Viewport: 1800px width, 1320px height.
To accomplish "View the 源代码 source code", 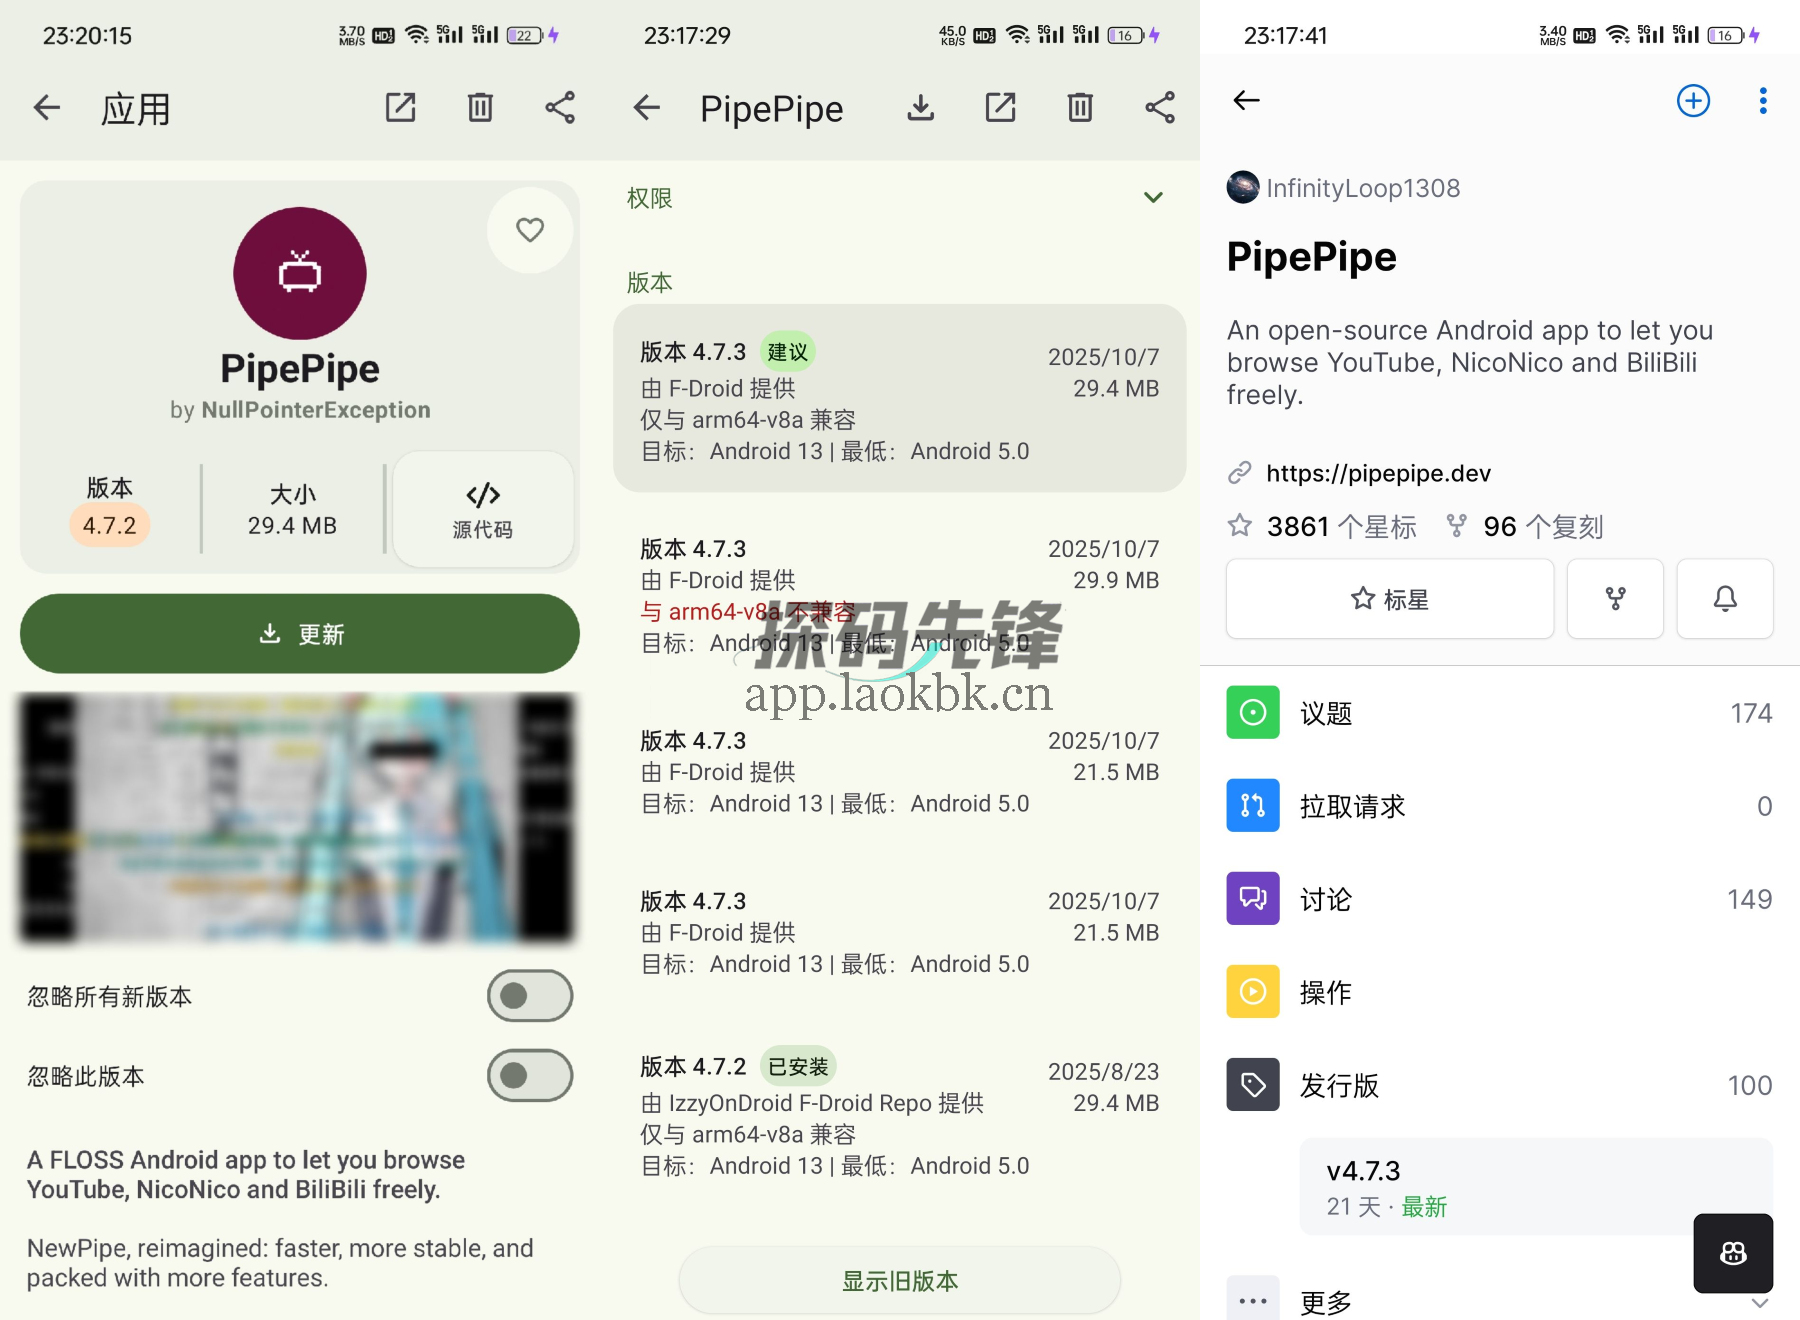I will [x=483, y=510].
